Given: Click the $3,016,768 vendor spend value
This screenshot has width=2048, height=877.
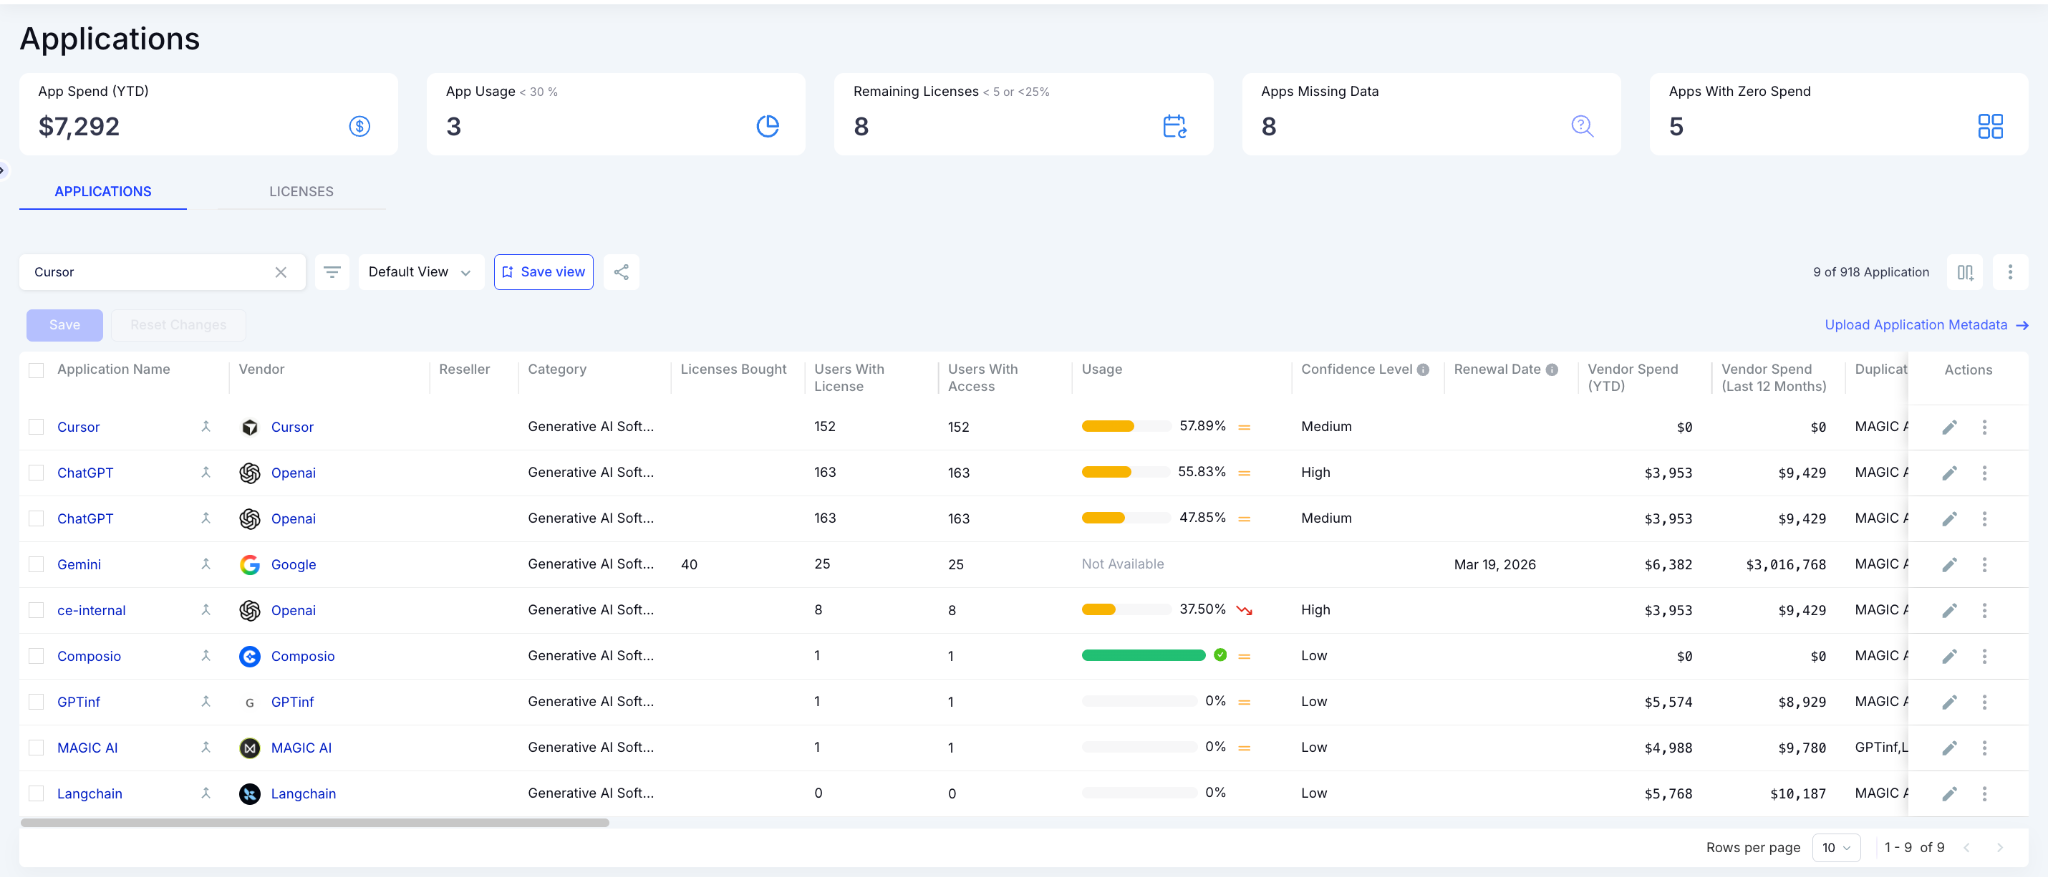Looking at the screenshot, I should (1786, 565).
